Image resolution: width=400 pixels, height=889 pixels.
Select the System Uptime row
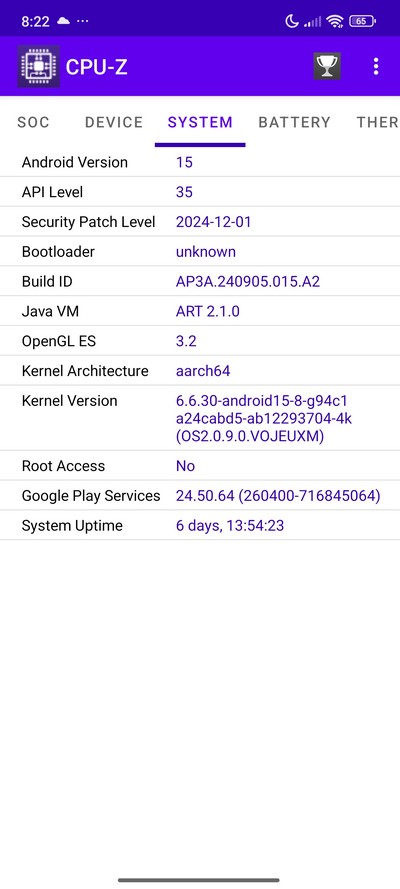point(200,526)
